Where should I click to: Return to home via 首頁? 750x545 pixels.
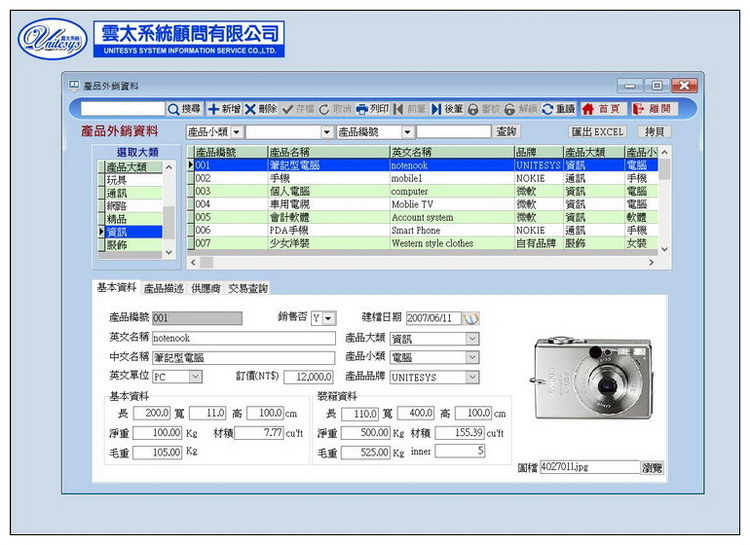tap(602, 108)
